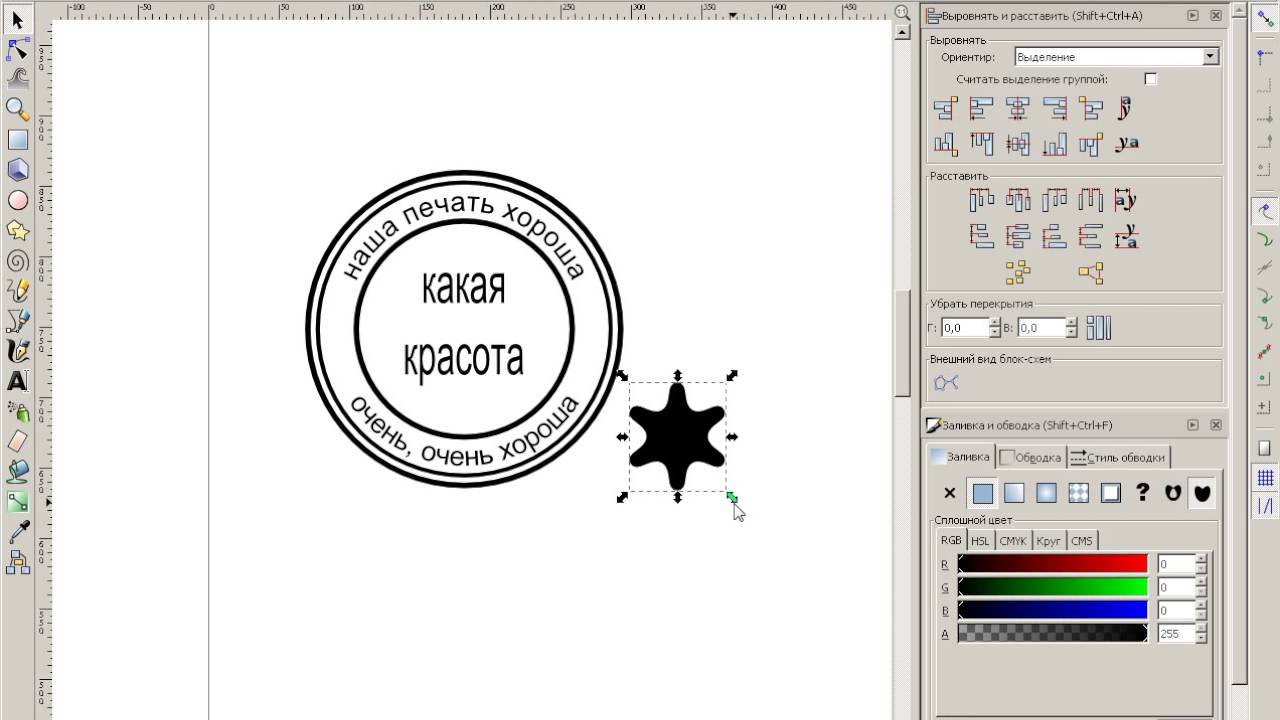Screen dimensions: 1280x720
Task: Select the Zoom magnifier tool
Action: pos(17,109)
